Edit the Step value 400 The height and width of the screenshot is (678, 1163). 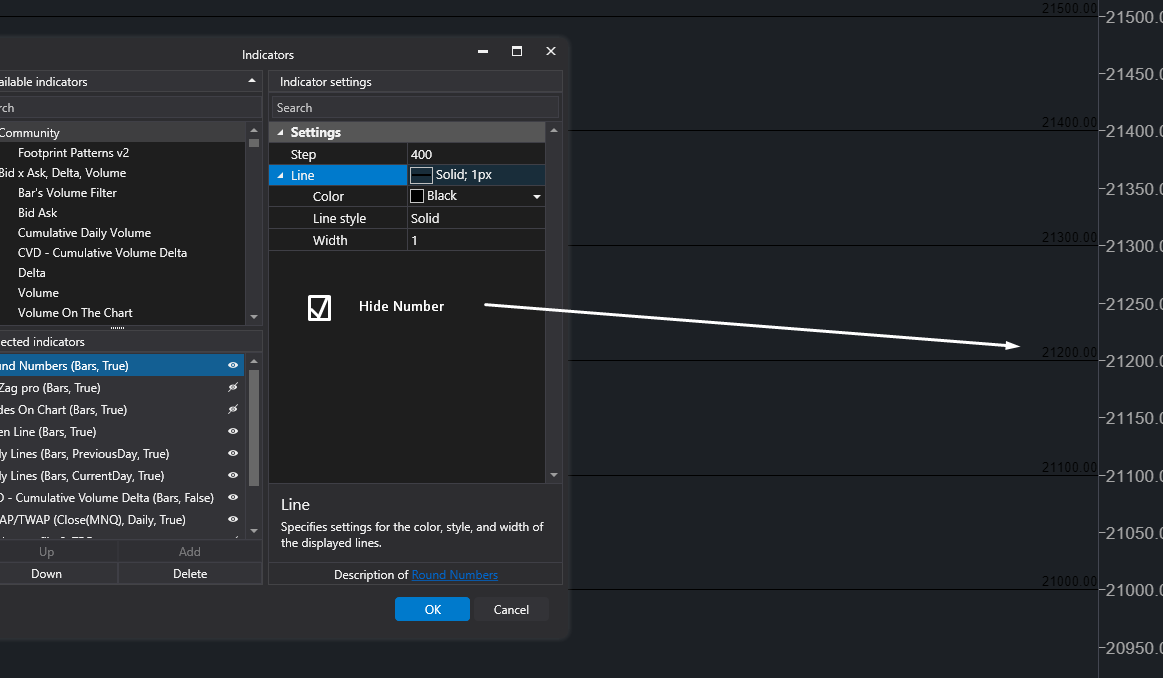476,154
